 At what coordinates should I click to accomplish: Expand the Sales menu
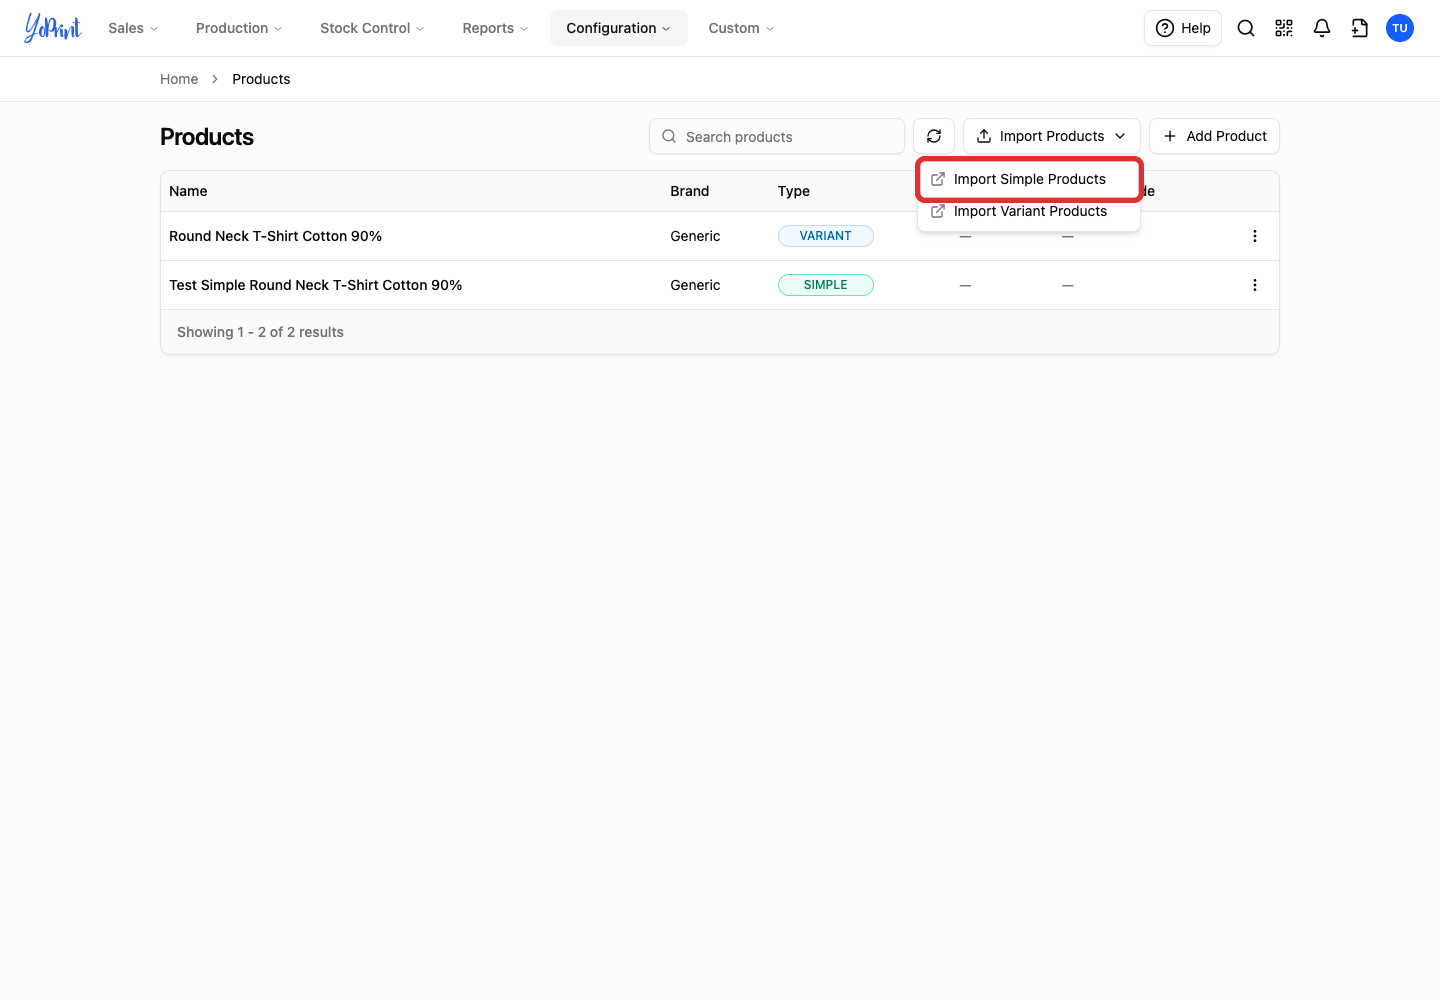pyautogui.click(x=133, y=28)
